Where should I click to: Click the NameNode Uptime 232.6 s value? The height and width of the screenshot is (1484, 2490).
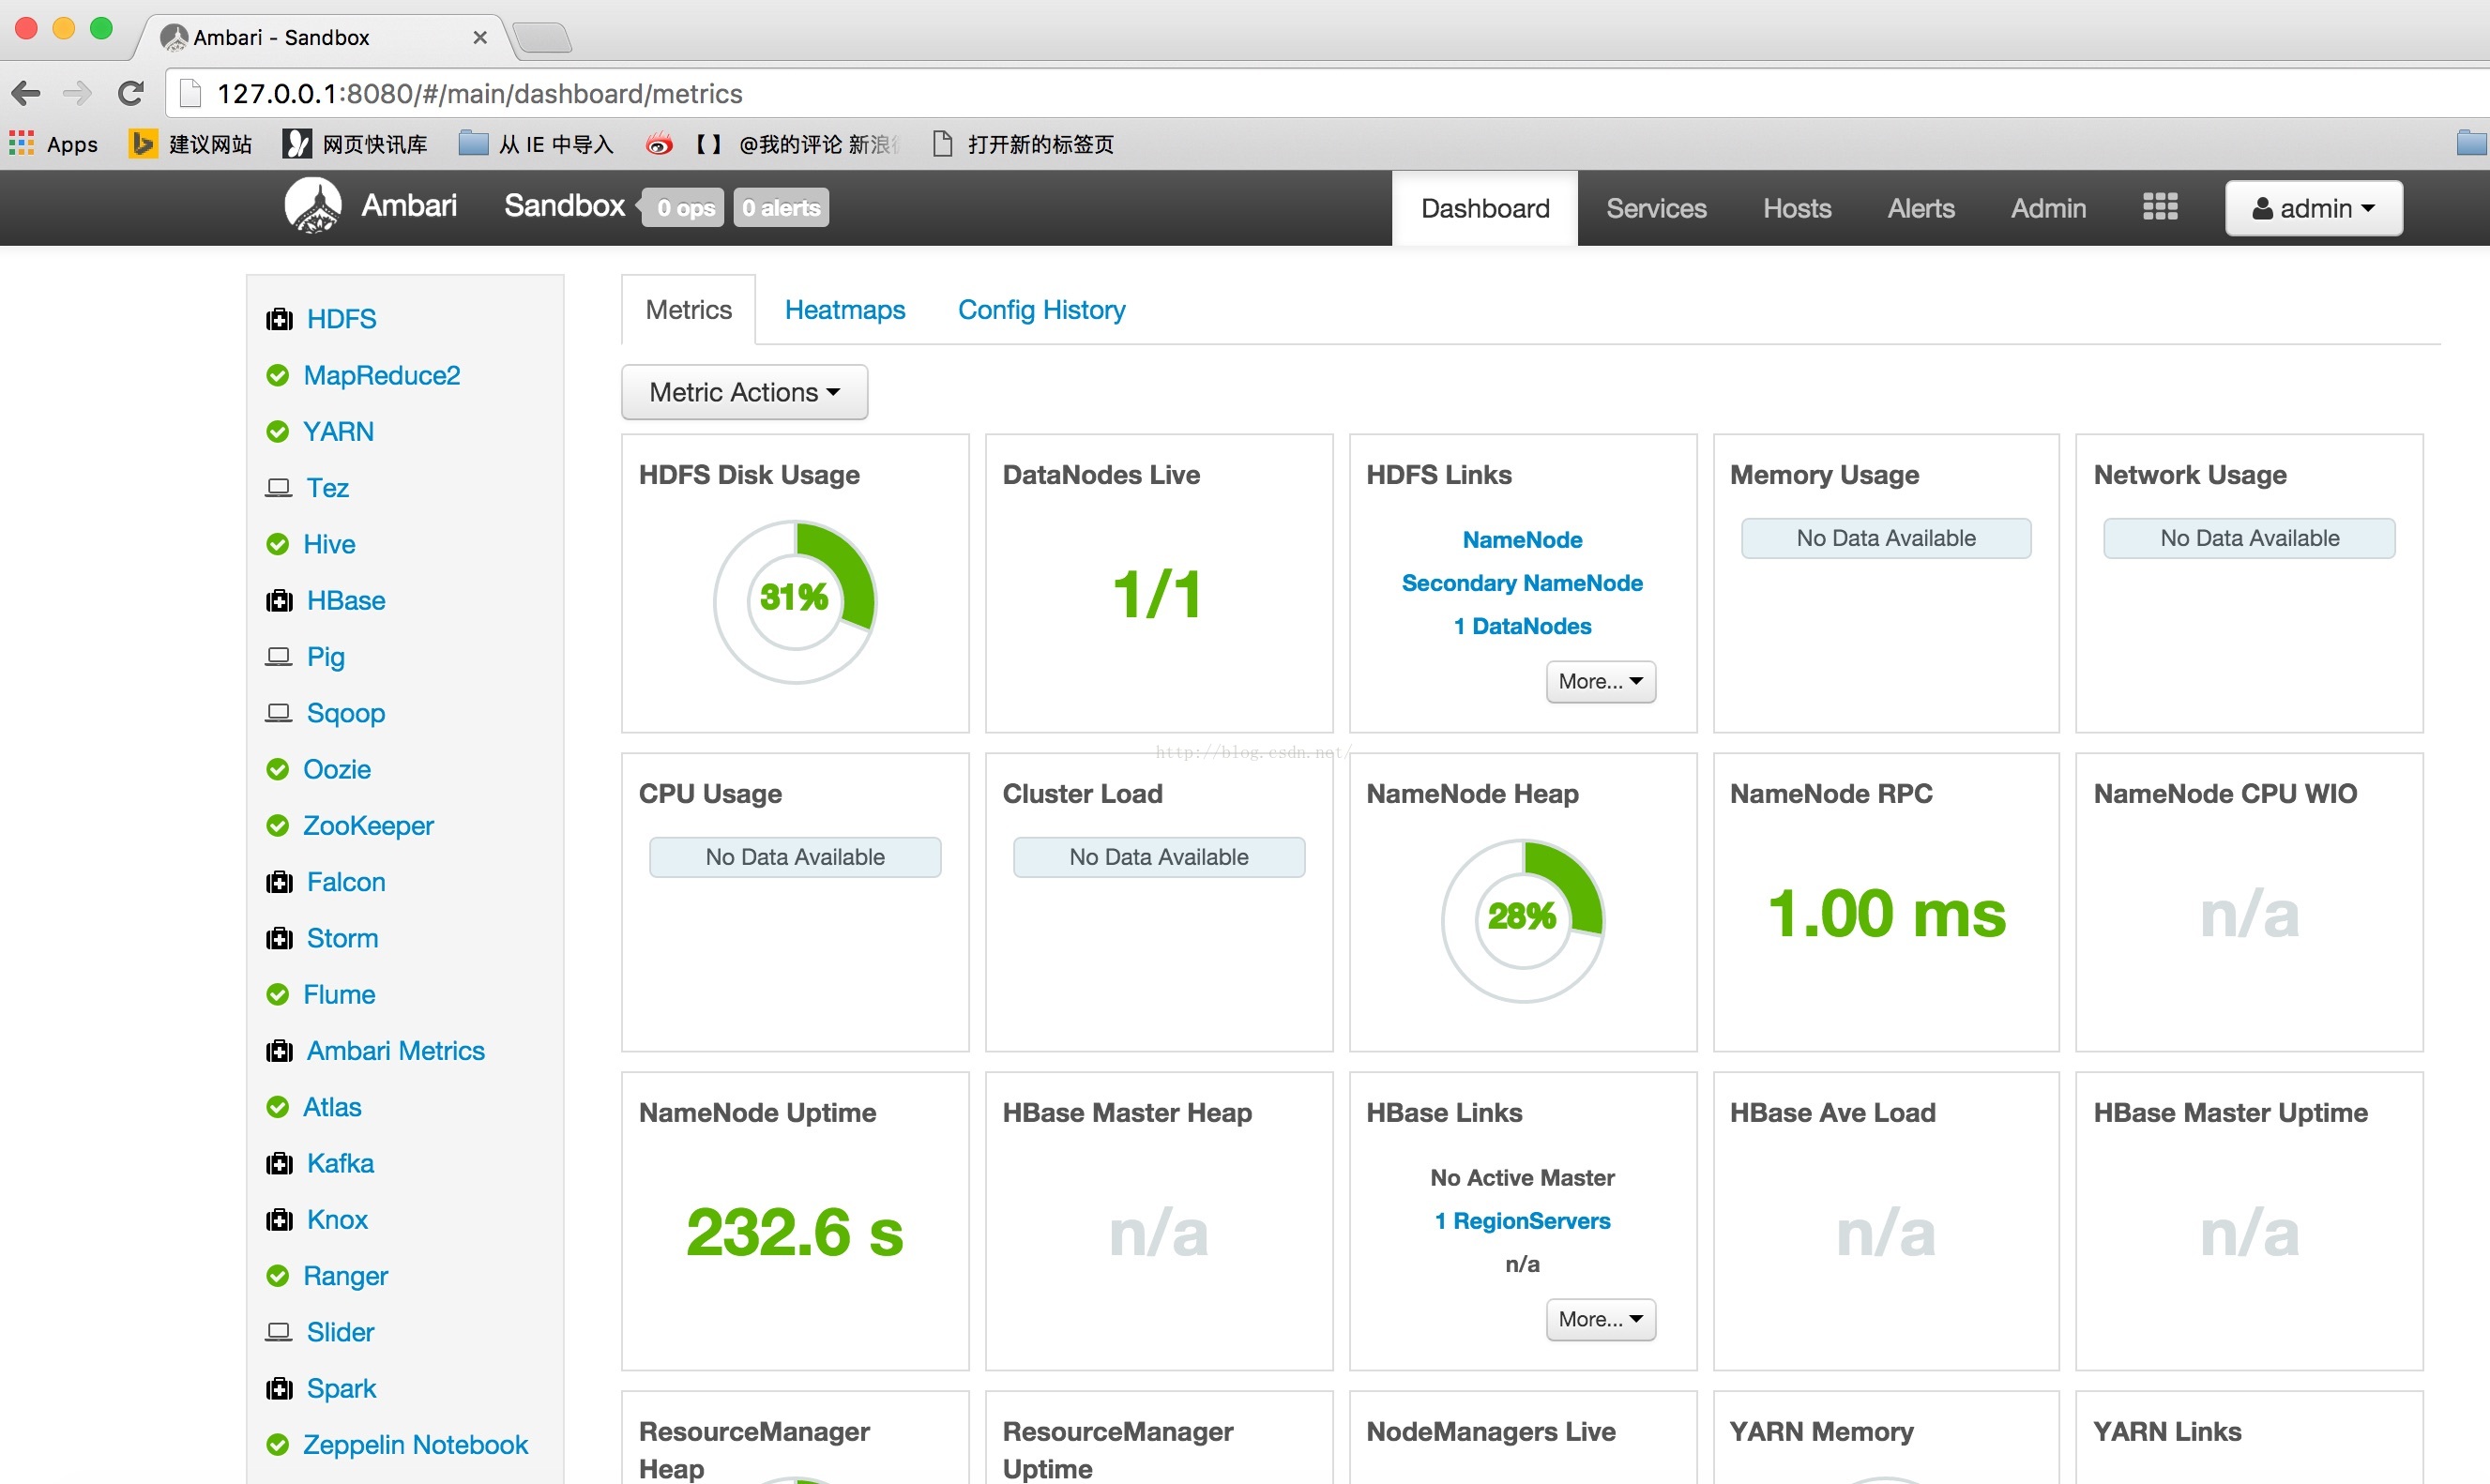[795, 1232]
